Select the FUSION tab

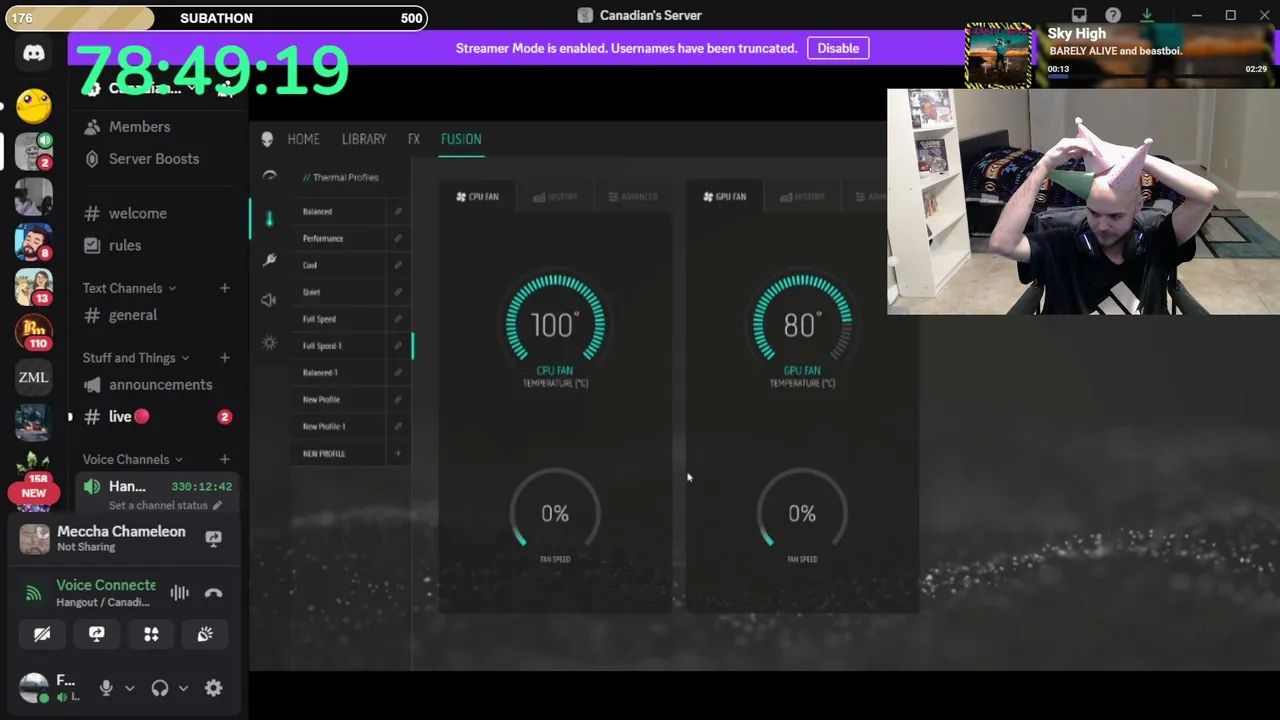click(461, 139)
